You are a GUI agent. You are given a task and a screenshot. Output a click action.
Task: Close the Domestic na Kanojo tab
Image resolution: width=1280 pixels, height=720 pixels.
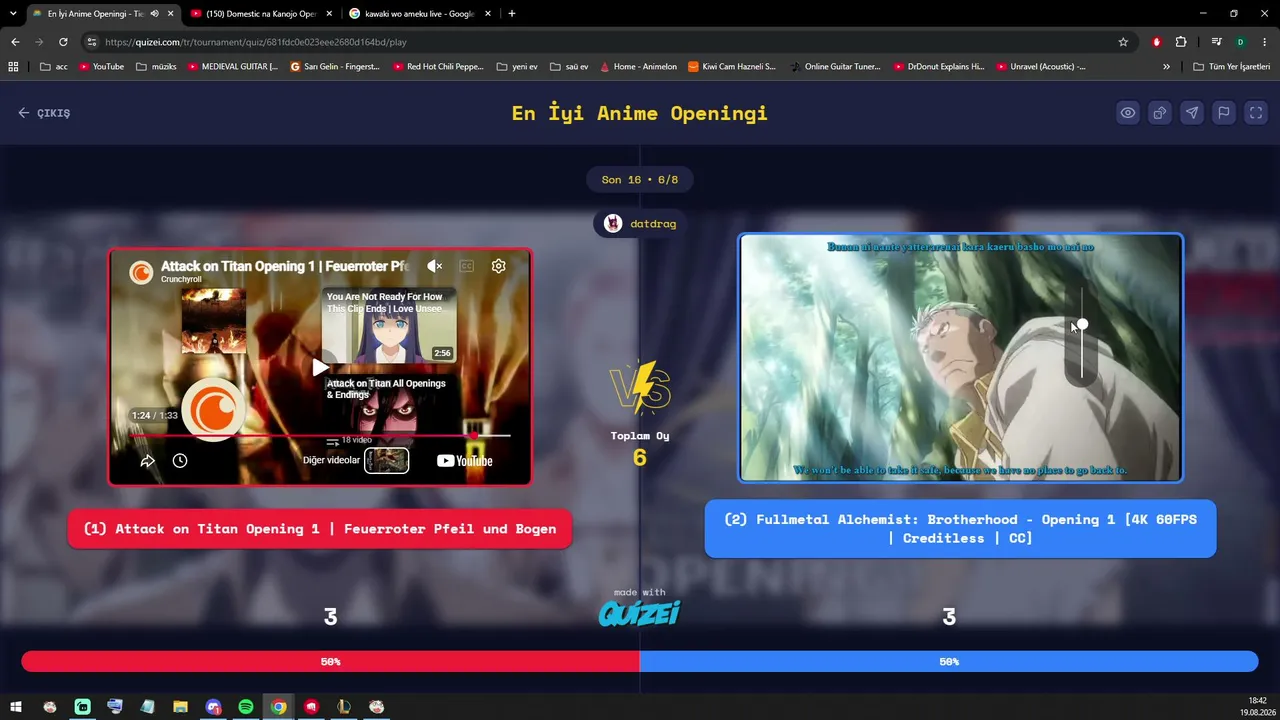click(330, 14)
